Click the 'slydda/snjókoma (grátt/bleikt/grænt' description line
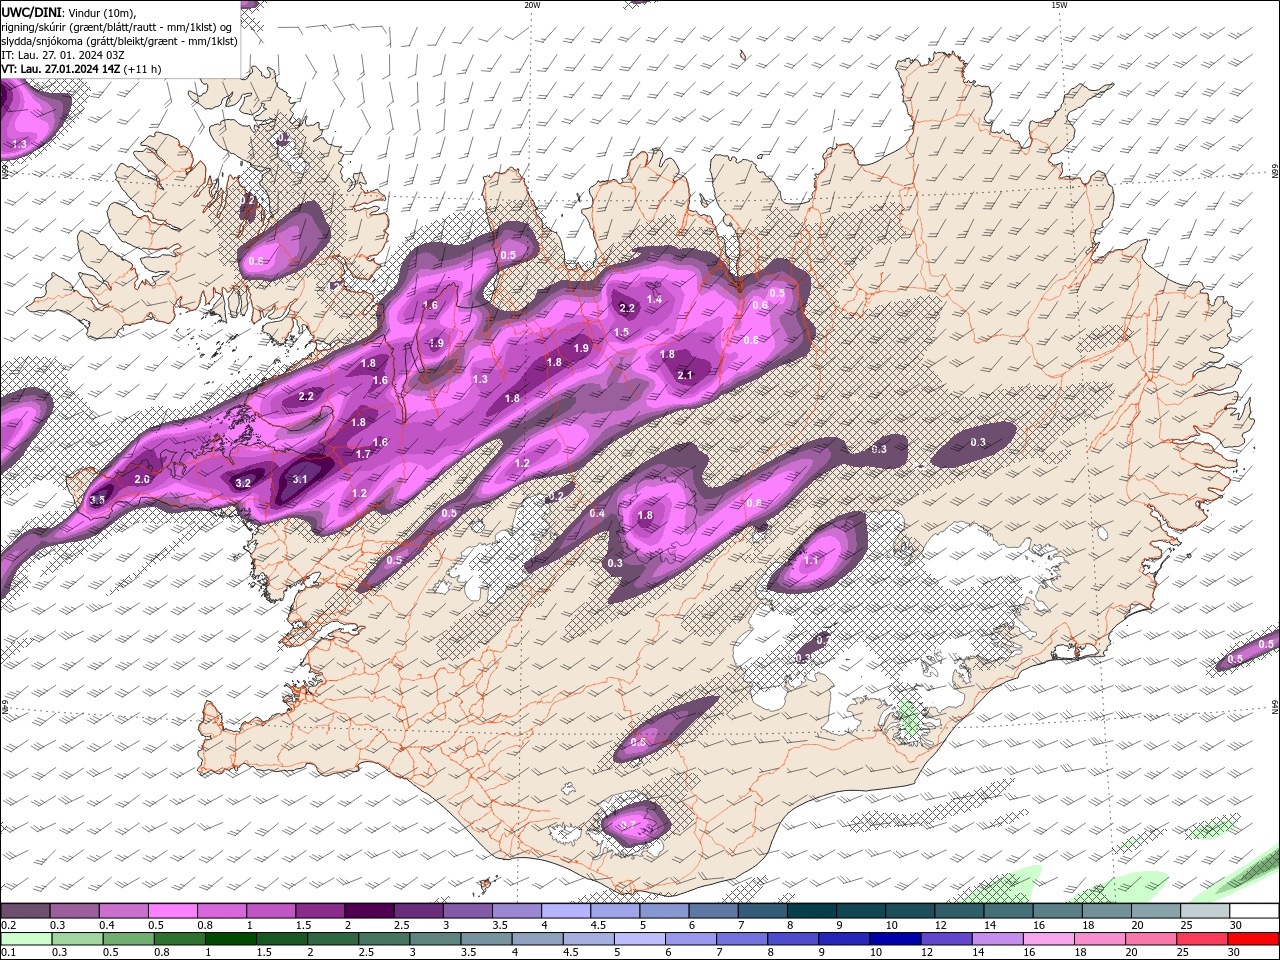Screen dimensions: 1280x960 [x=119, y=41]
